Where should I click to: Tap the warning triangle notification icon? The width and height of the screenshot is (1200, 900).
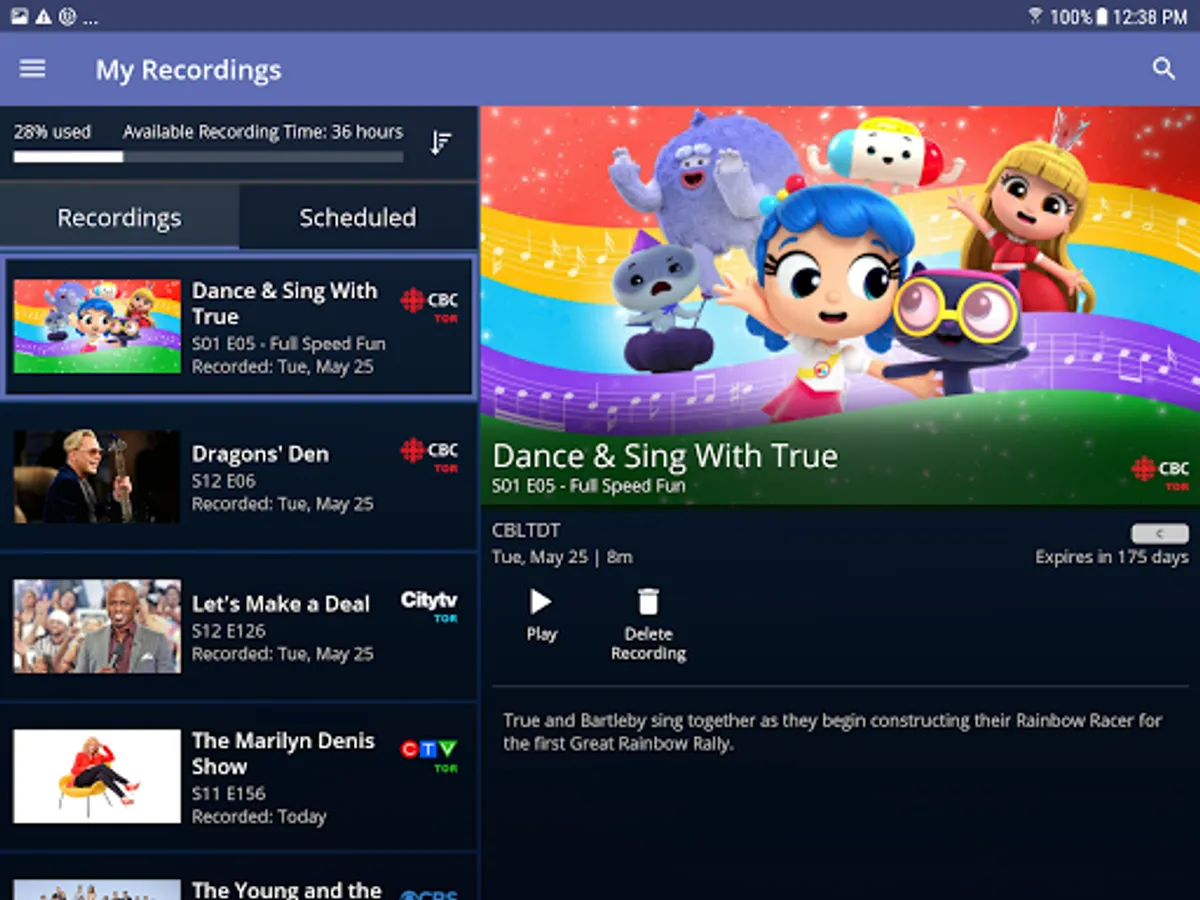pos(43,16)
